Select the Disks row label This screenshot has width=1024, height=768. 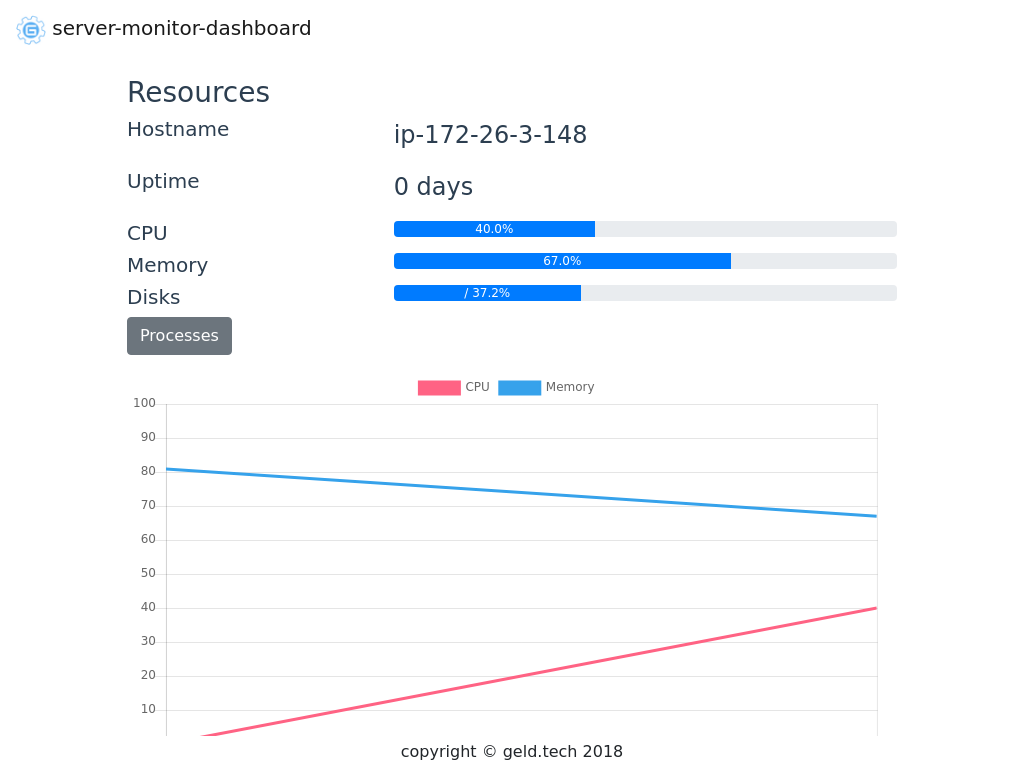(153, 297)
